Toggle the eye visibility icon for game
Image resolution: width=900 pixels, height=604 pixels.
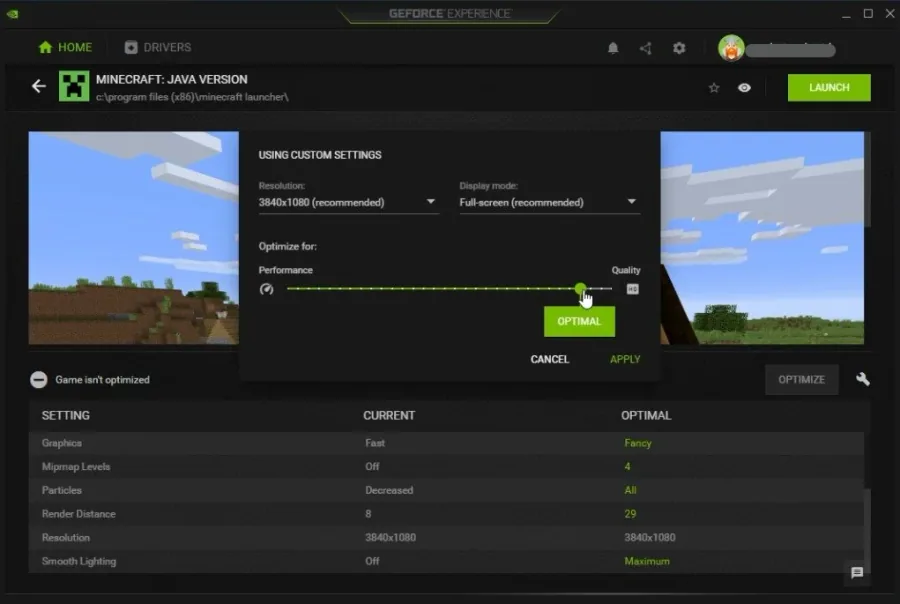click(744, 88)
